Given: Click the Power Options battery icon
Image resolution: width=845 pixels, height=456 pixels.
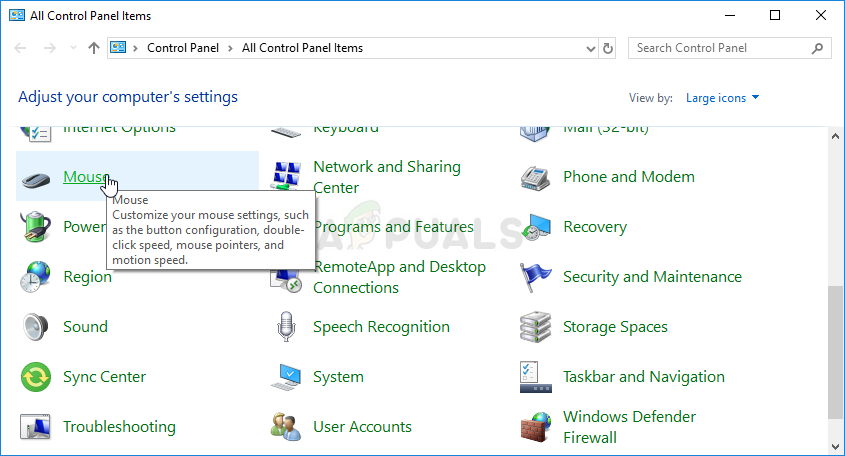Looking at the screenshot, I should point(36,226).
